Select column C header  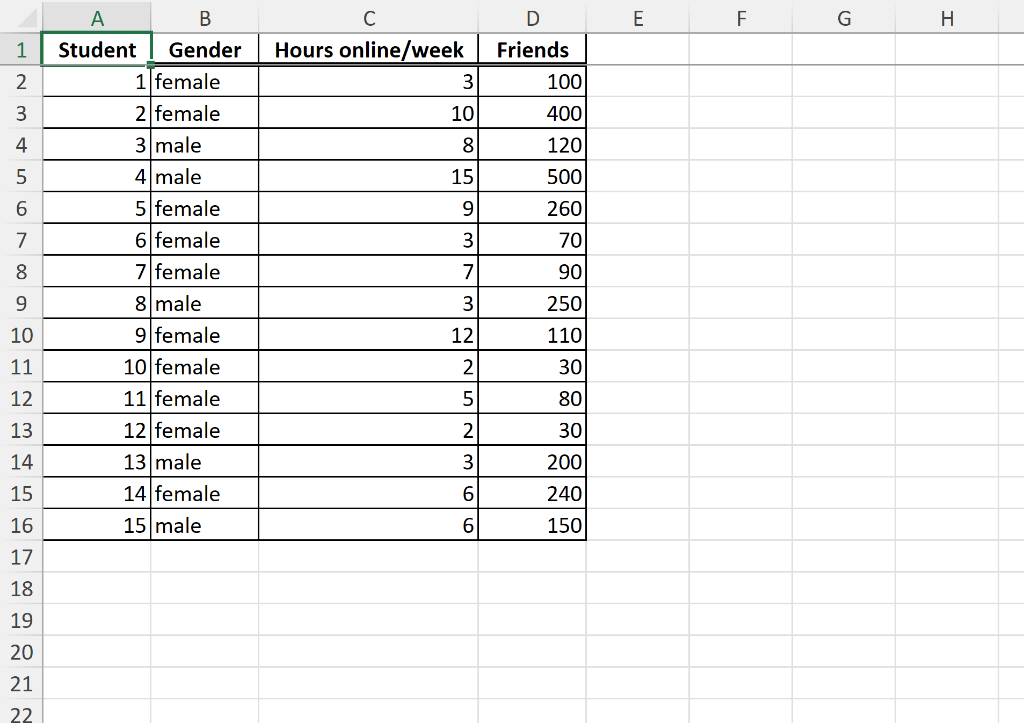coord(369,17)
